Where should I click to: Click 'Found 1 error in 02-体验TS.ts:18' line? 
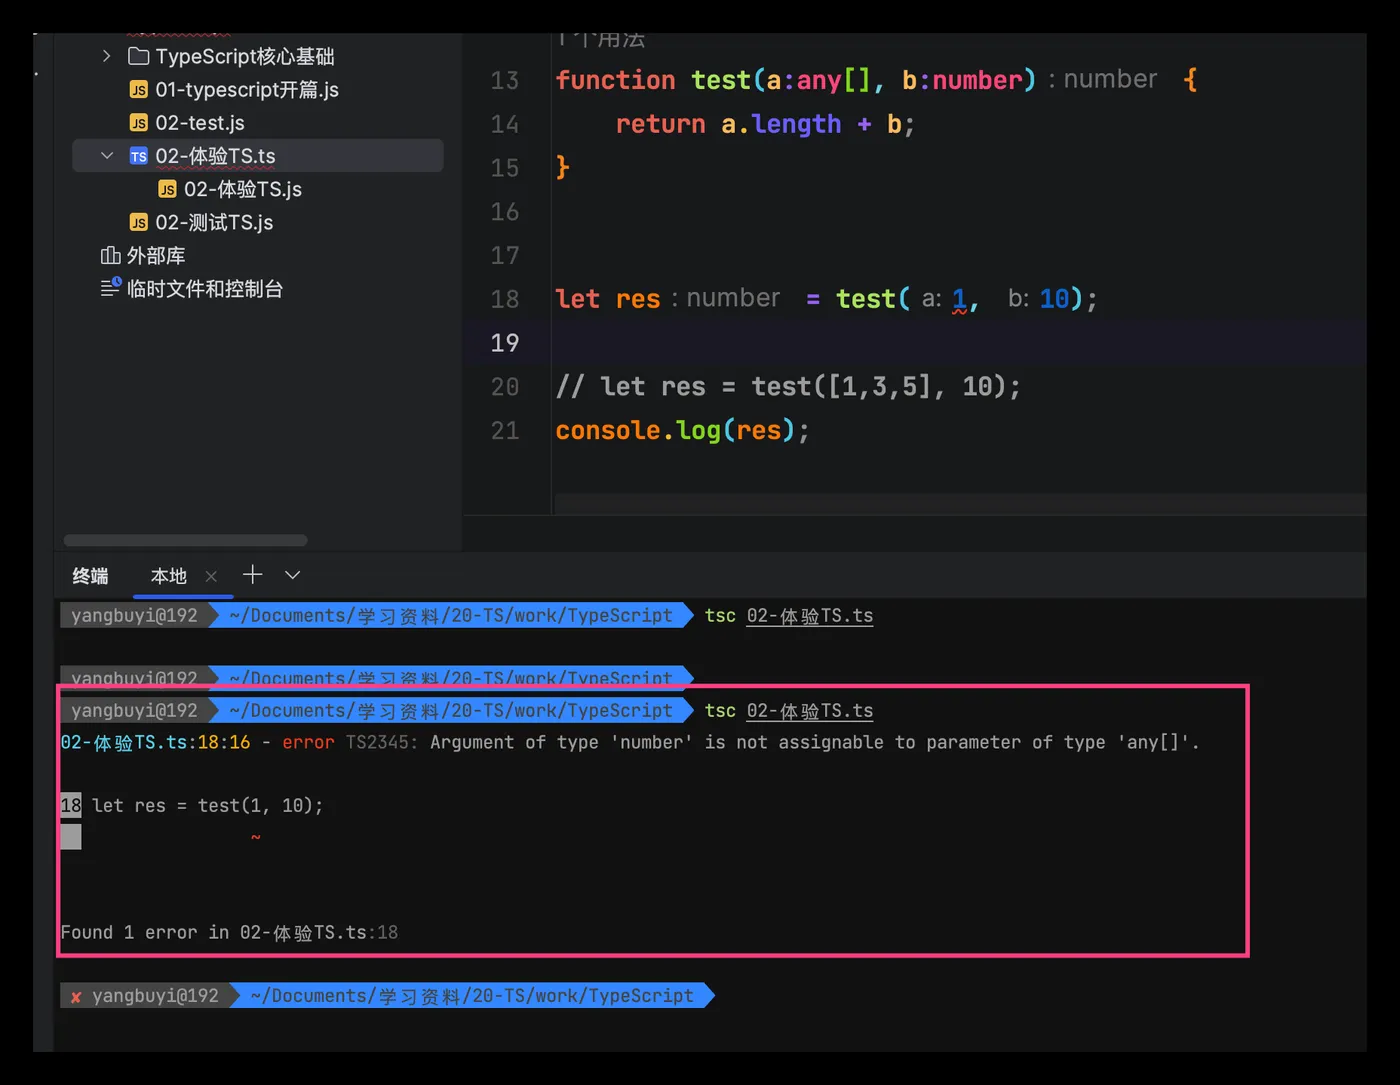[x=229, y=933]
